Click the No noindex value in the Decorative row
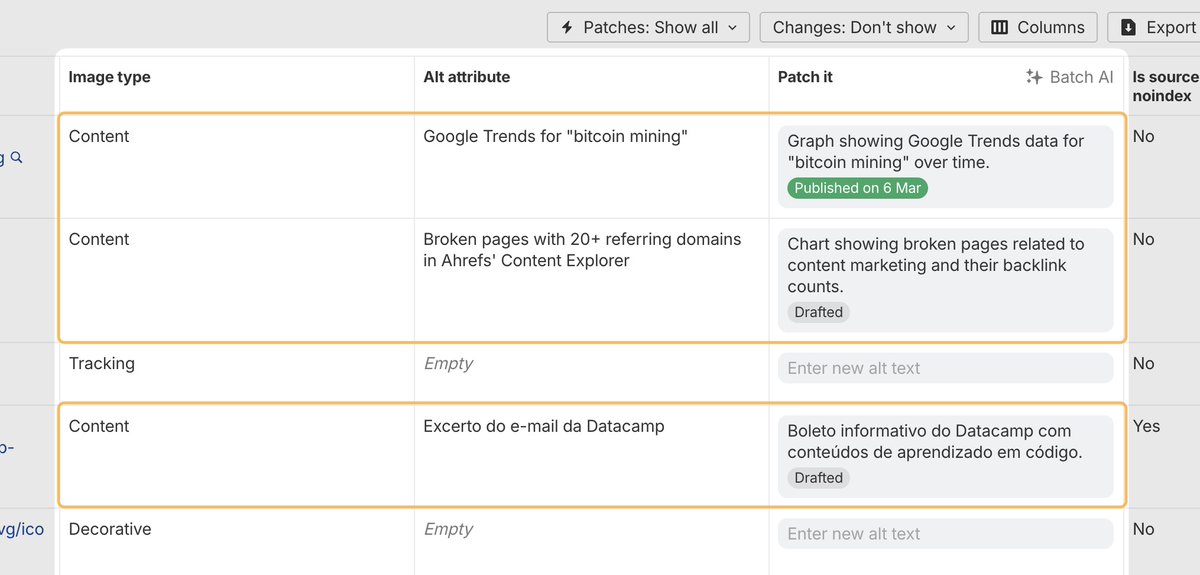This screenshot has width=1200, height=575. (1143, 529)
